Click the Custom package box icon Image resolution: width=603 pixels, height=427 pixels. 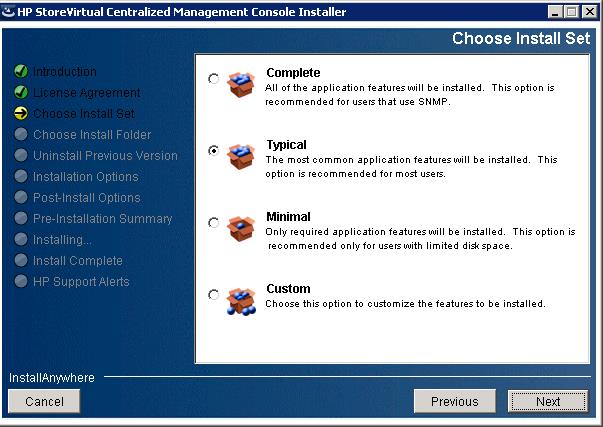point(241,302)
